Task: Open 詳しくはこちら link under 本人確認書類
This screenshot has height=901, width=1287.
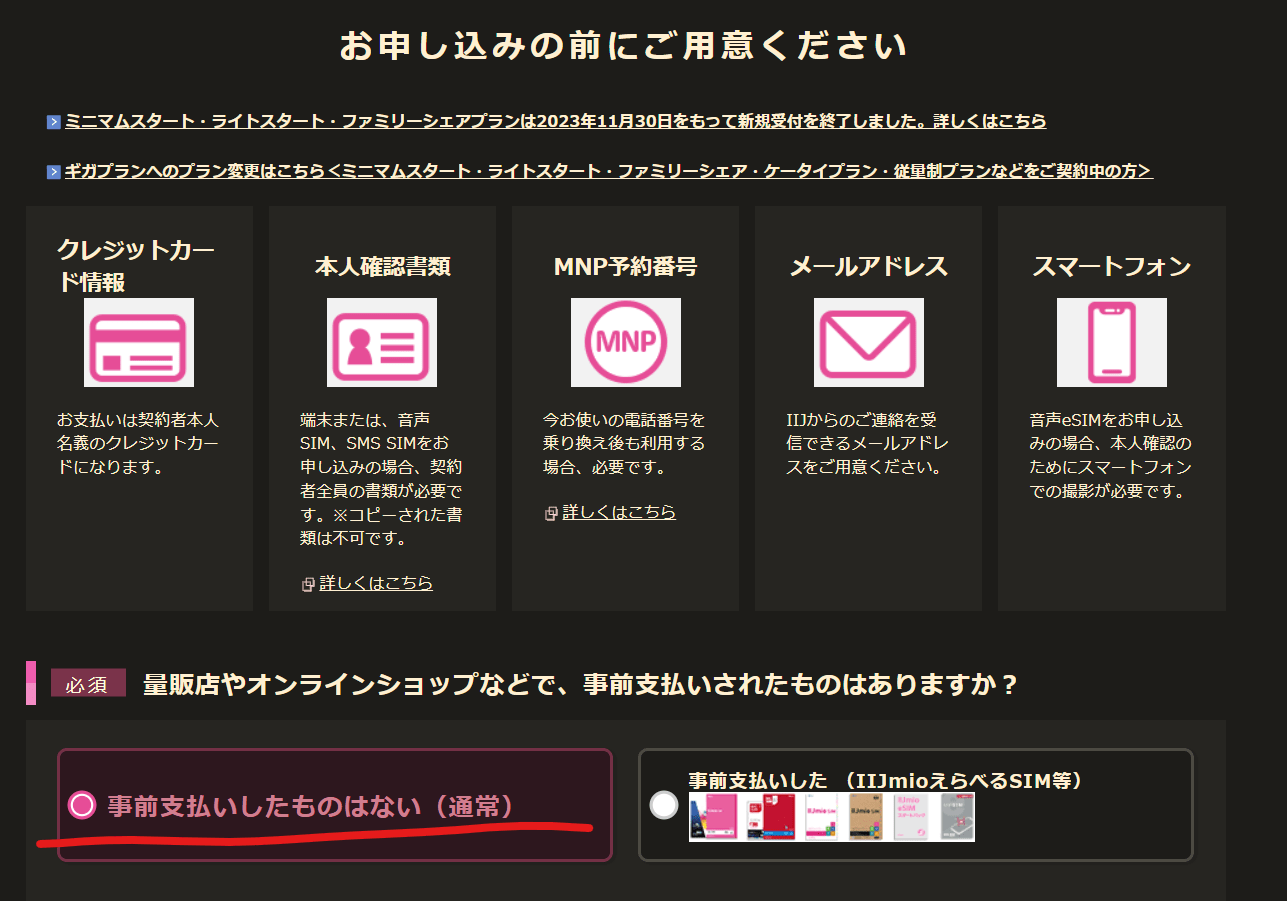Action: pyautogui.click(x=376, y=583)
